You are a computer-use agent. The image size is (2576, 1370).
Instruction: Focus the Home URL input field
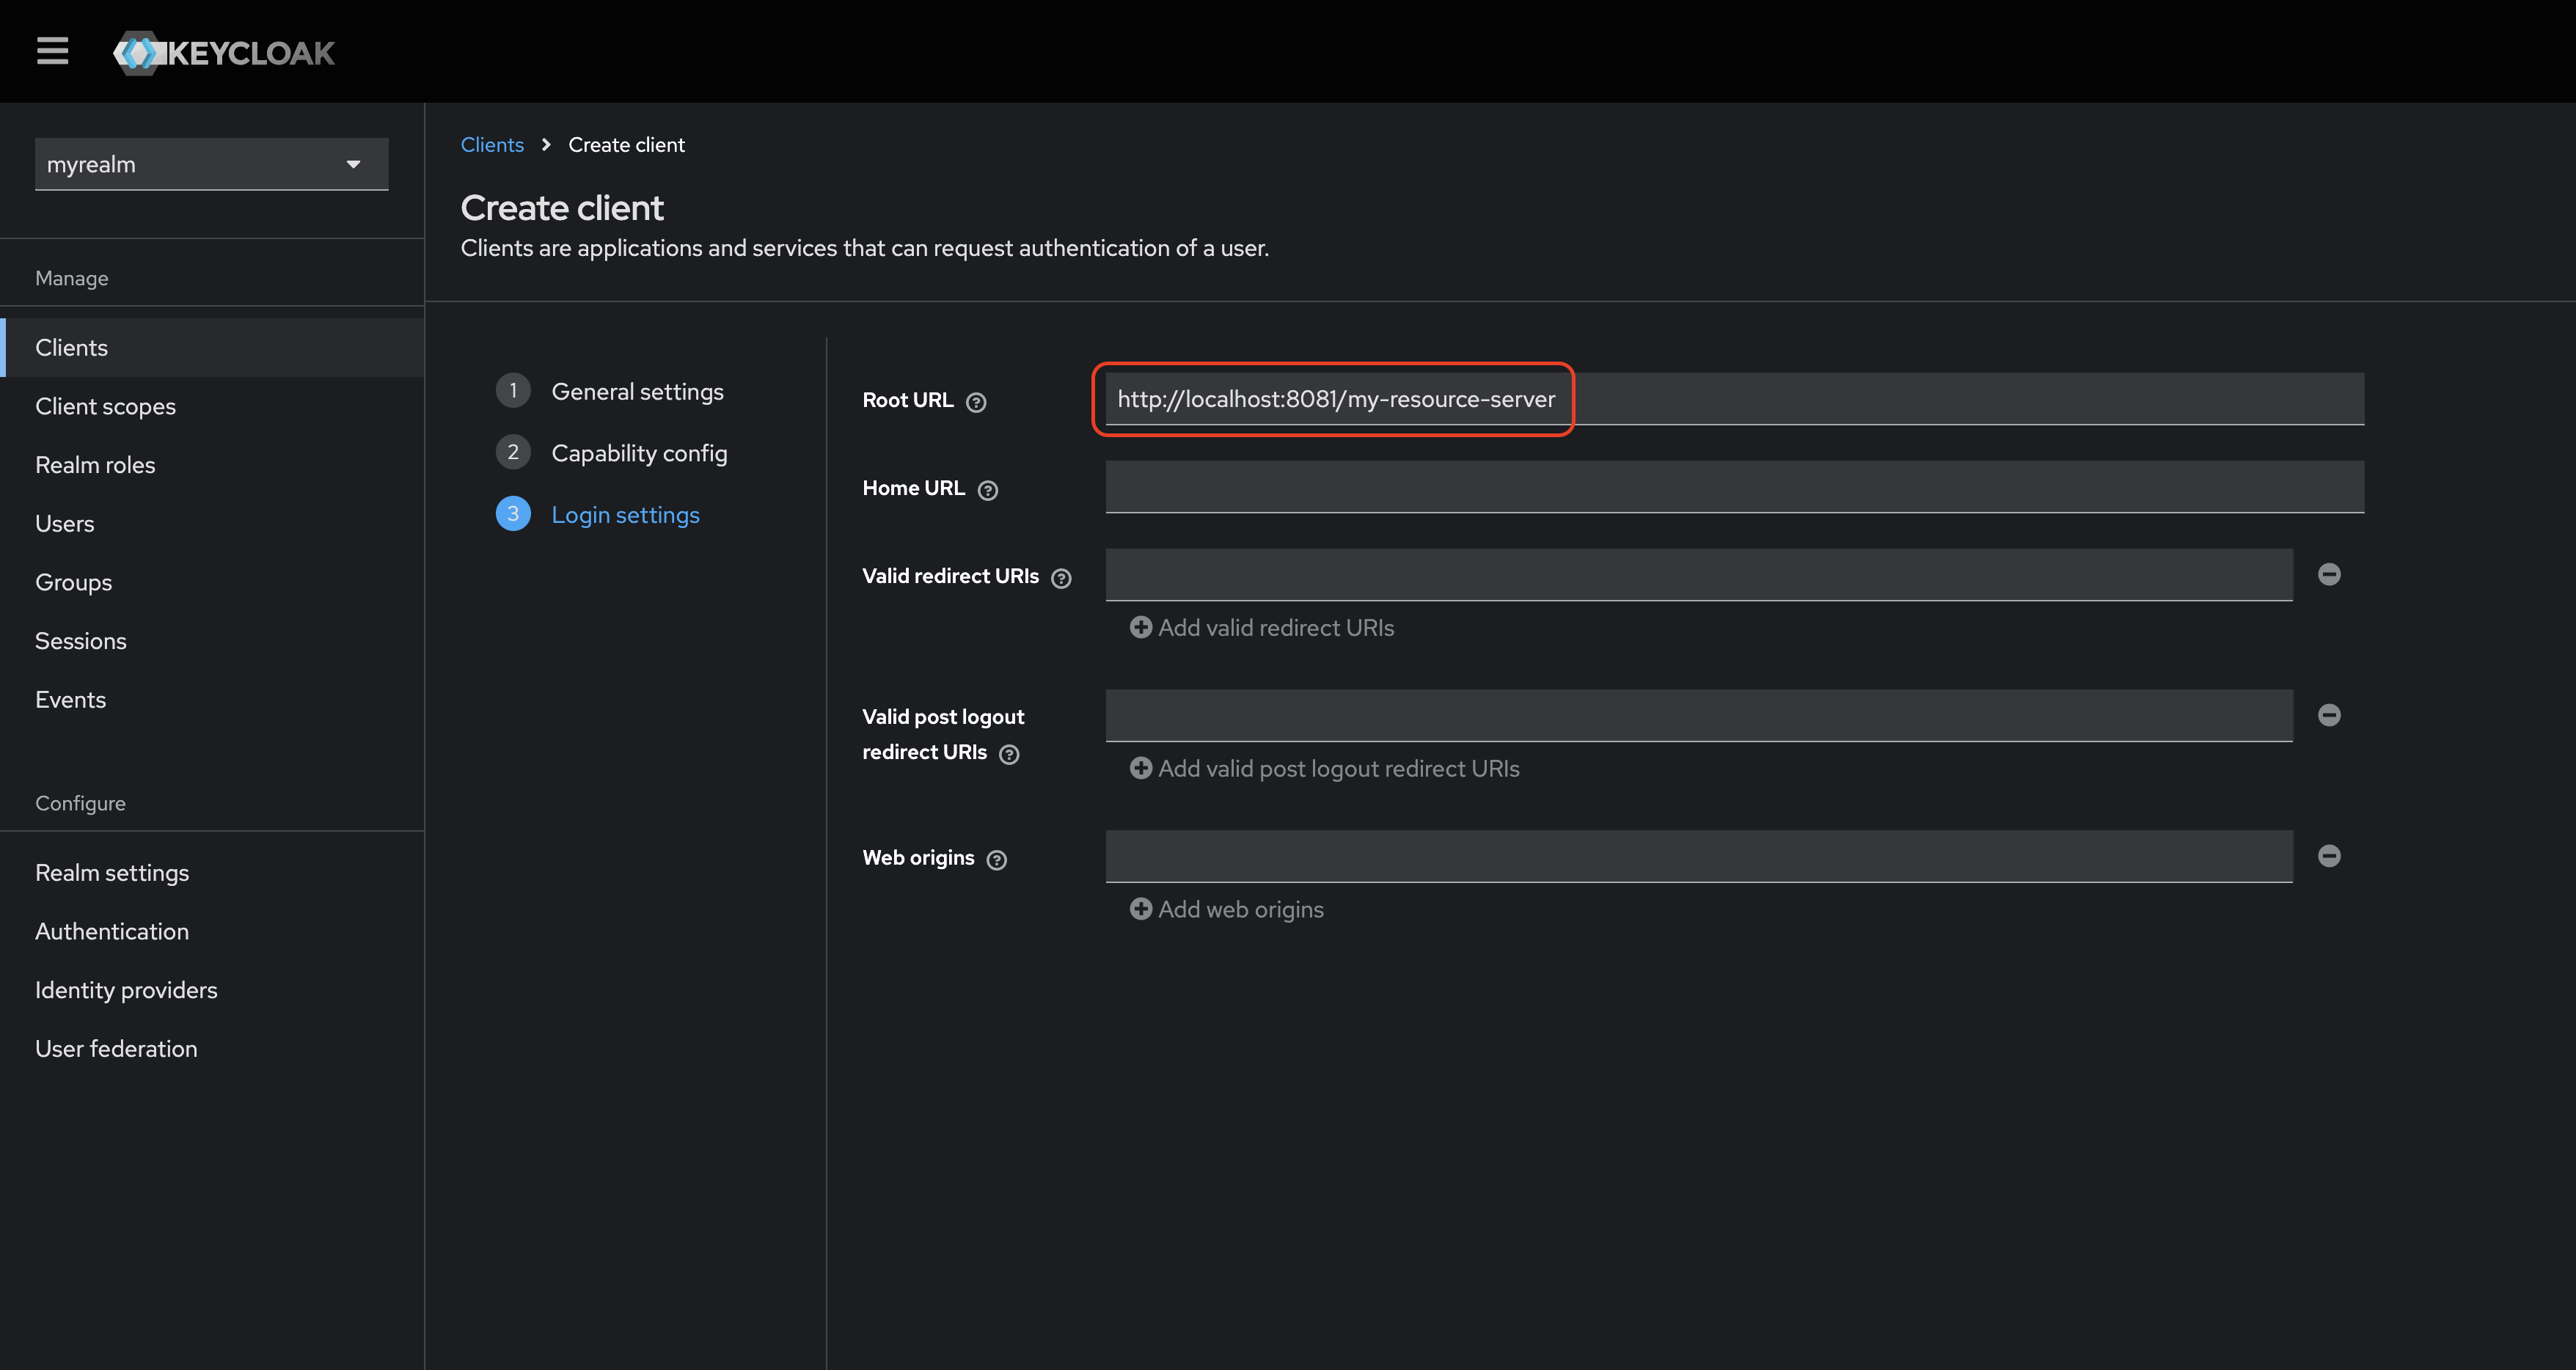(x=1734, y=487)
